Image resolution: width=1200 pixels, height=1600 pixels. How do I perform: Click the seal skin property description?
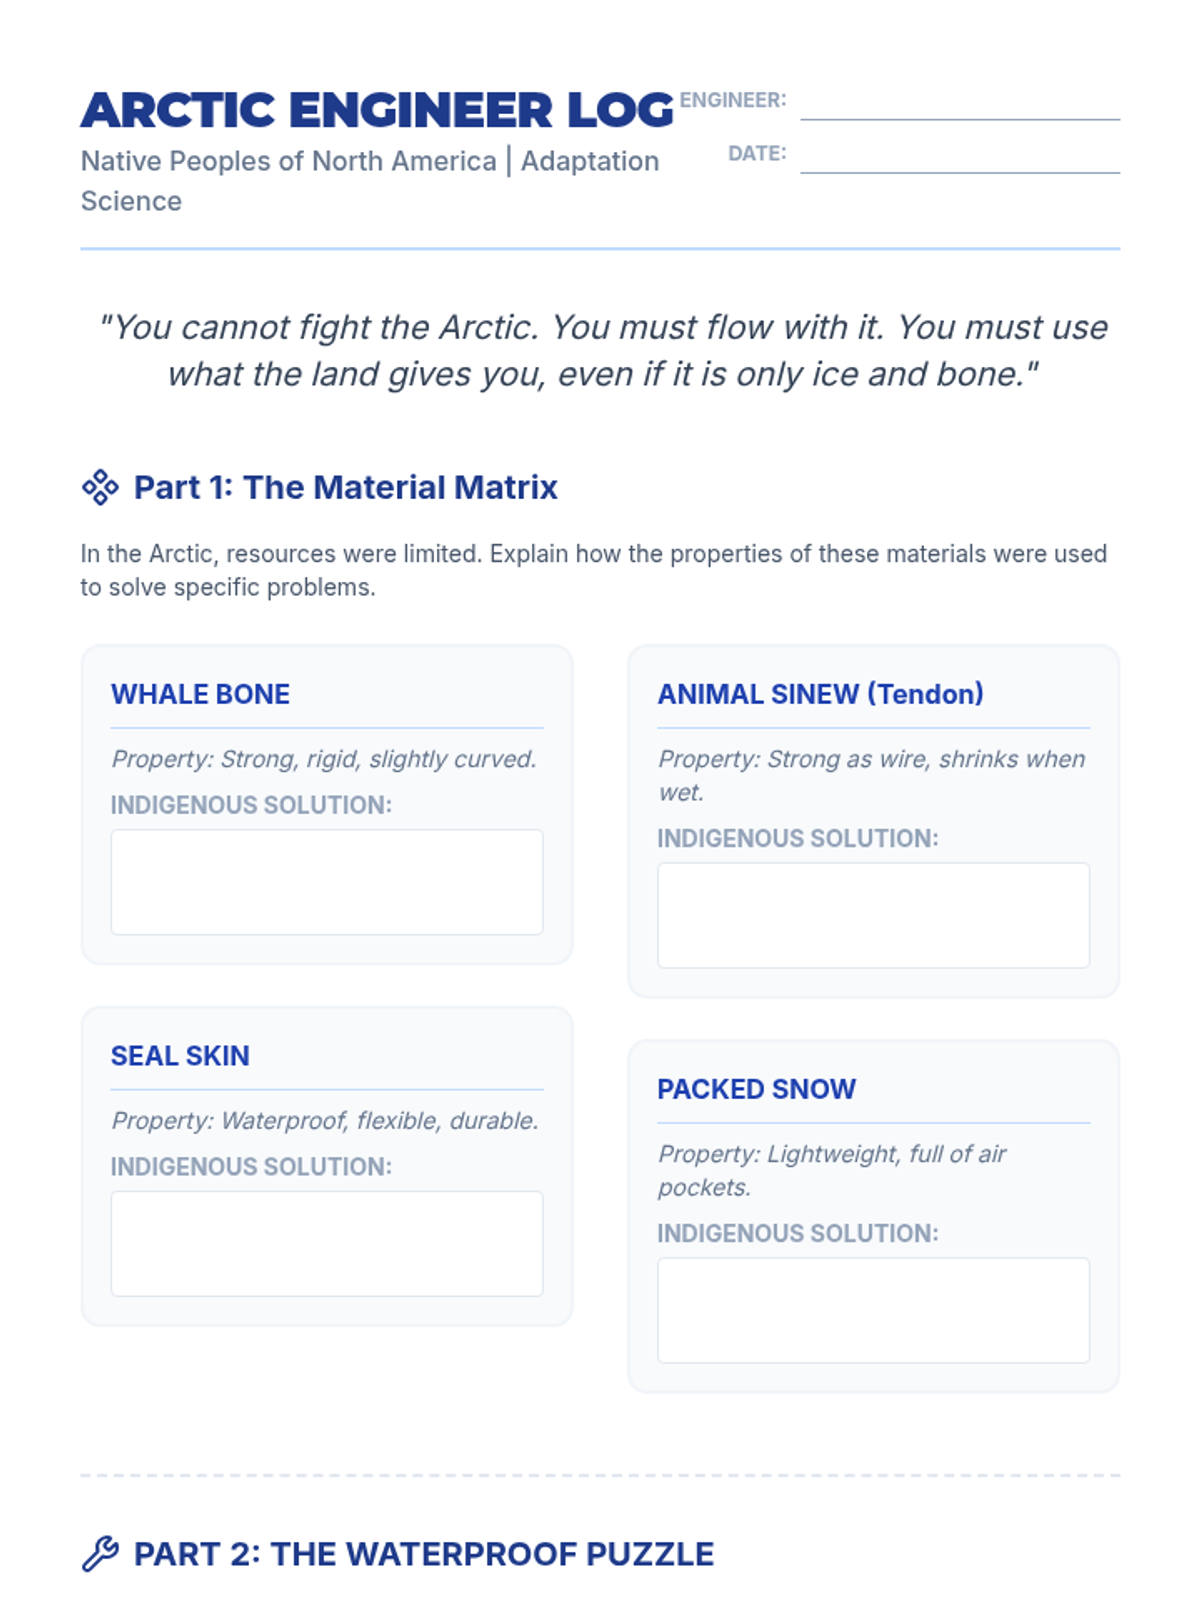click(x=325, y=1121)
